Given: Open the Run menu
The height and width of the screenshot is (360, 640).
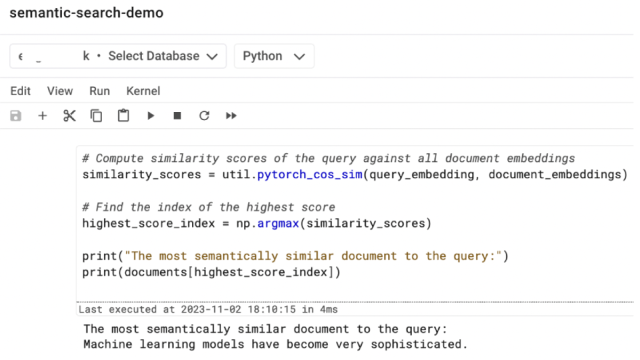Looking at the screenshot, I should pyautogui.click(x=100, y=91).
